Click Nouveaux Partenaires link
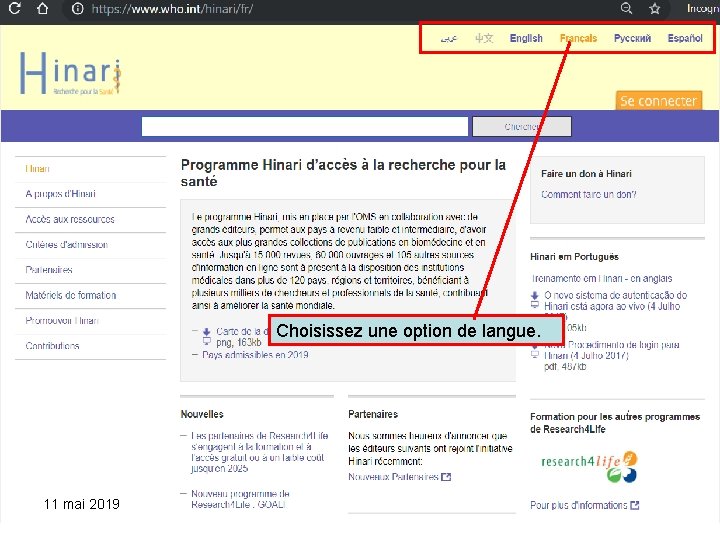 [x=393, y=477]
